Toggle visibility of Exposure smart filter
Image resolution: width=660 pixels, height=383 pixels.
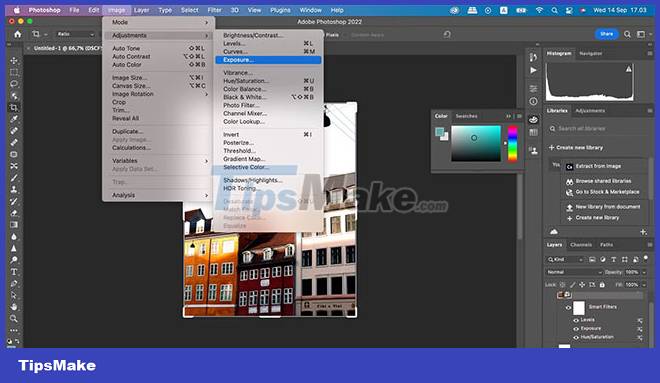coord(576,329)
